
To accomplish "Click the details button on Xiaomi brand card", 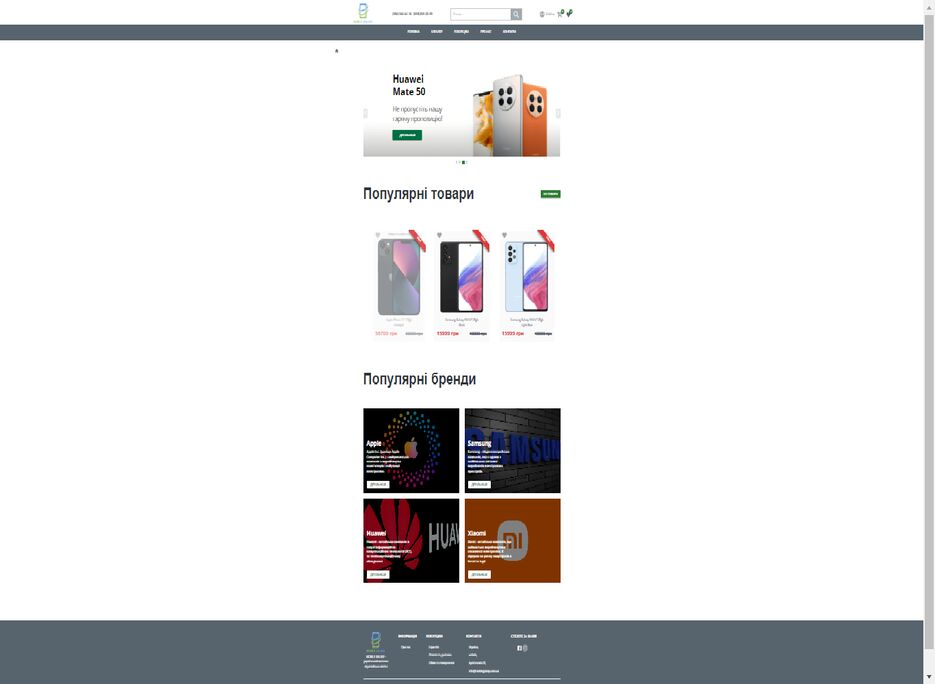I will click(x=479, y=574).
